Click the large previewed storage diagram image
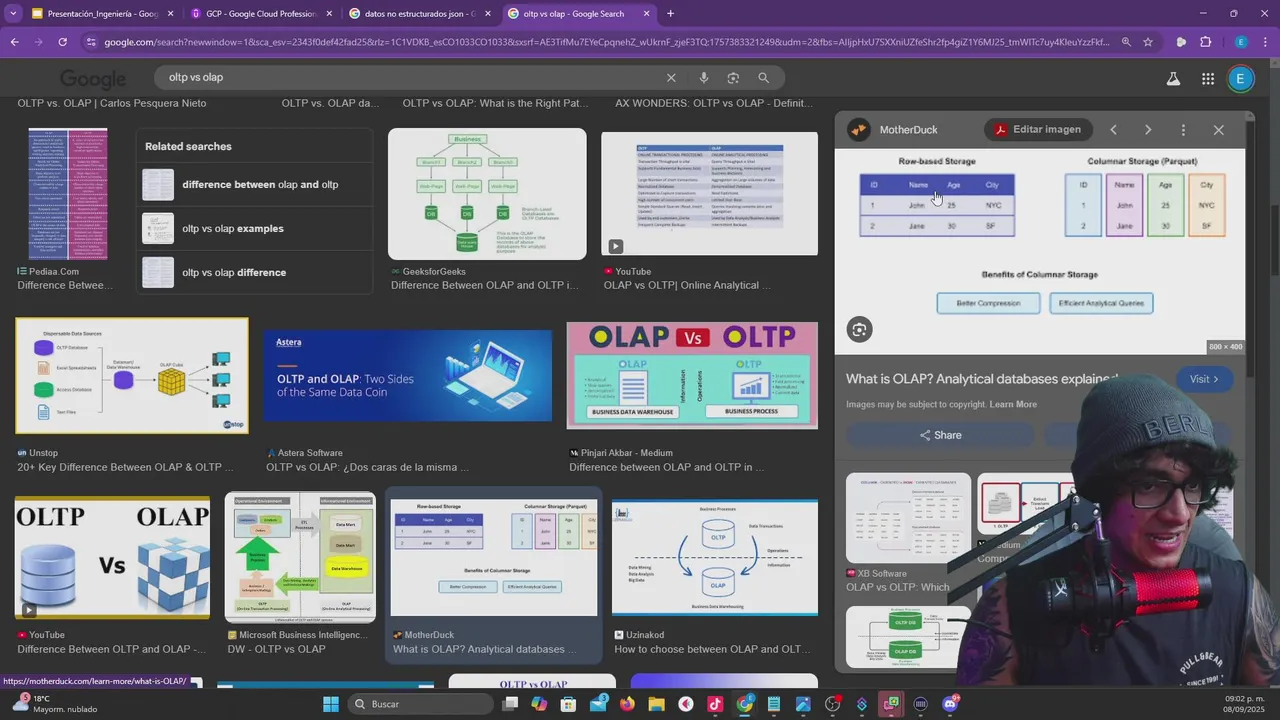The height and width of the screenshot is (720, 1280). tap(1040, 251)
